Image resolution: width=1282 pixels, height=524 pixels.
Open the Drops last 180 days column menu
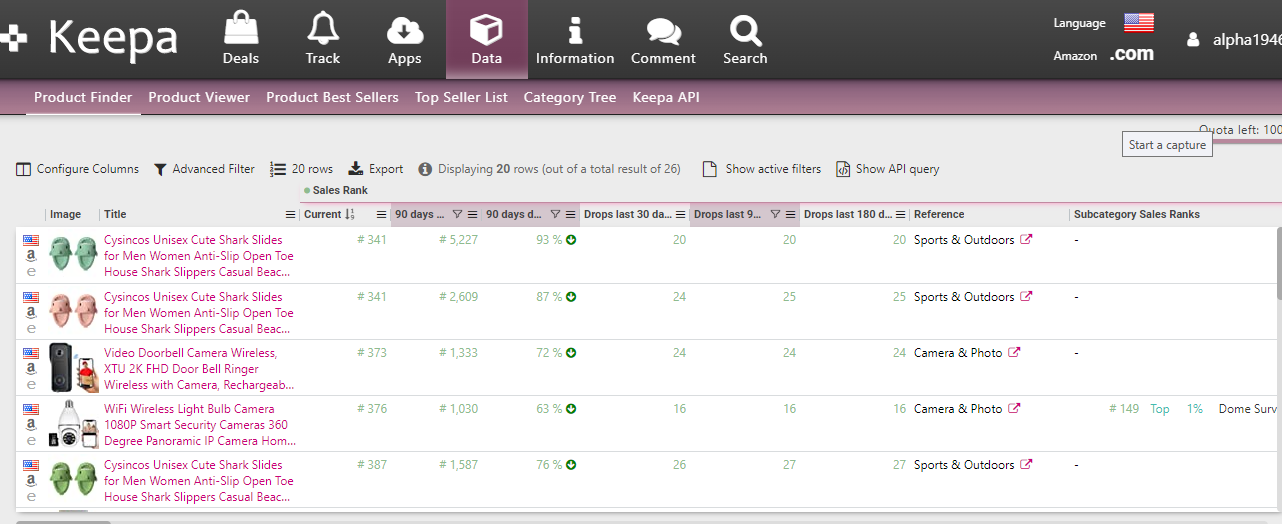tap(900, 214)
